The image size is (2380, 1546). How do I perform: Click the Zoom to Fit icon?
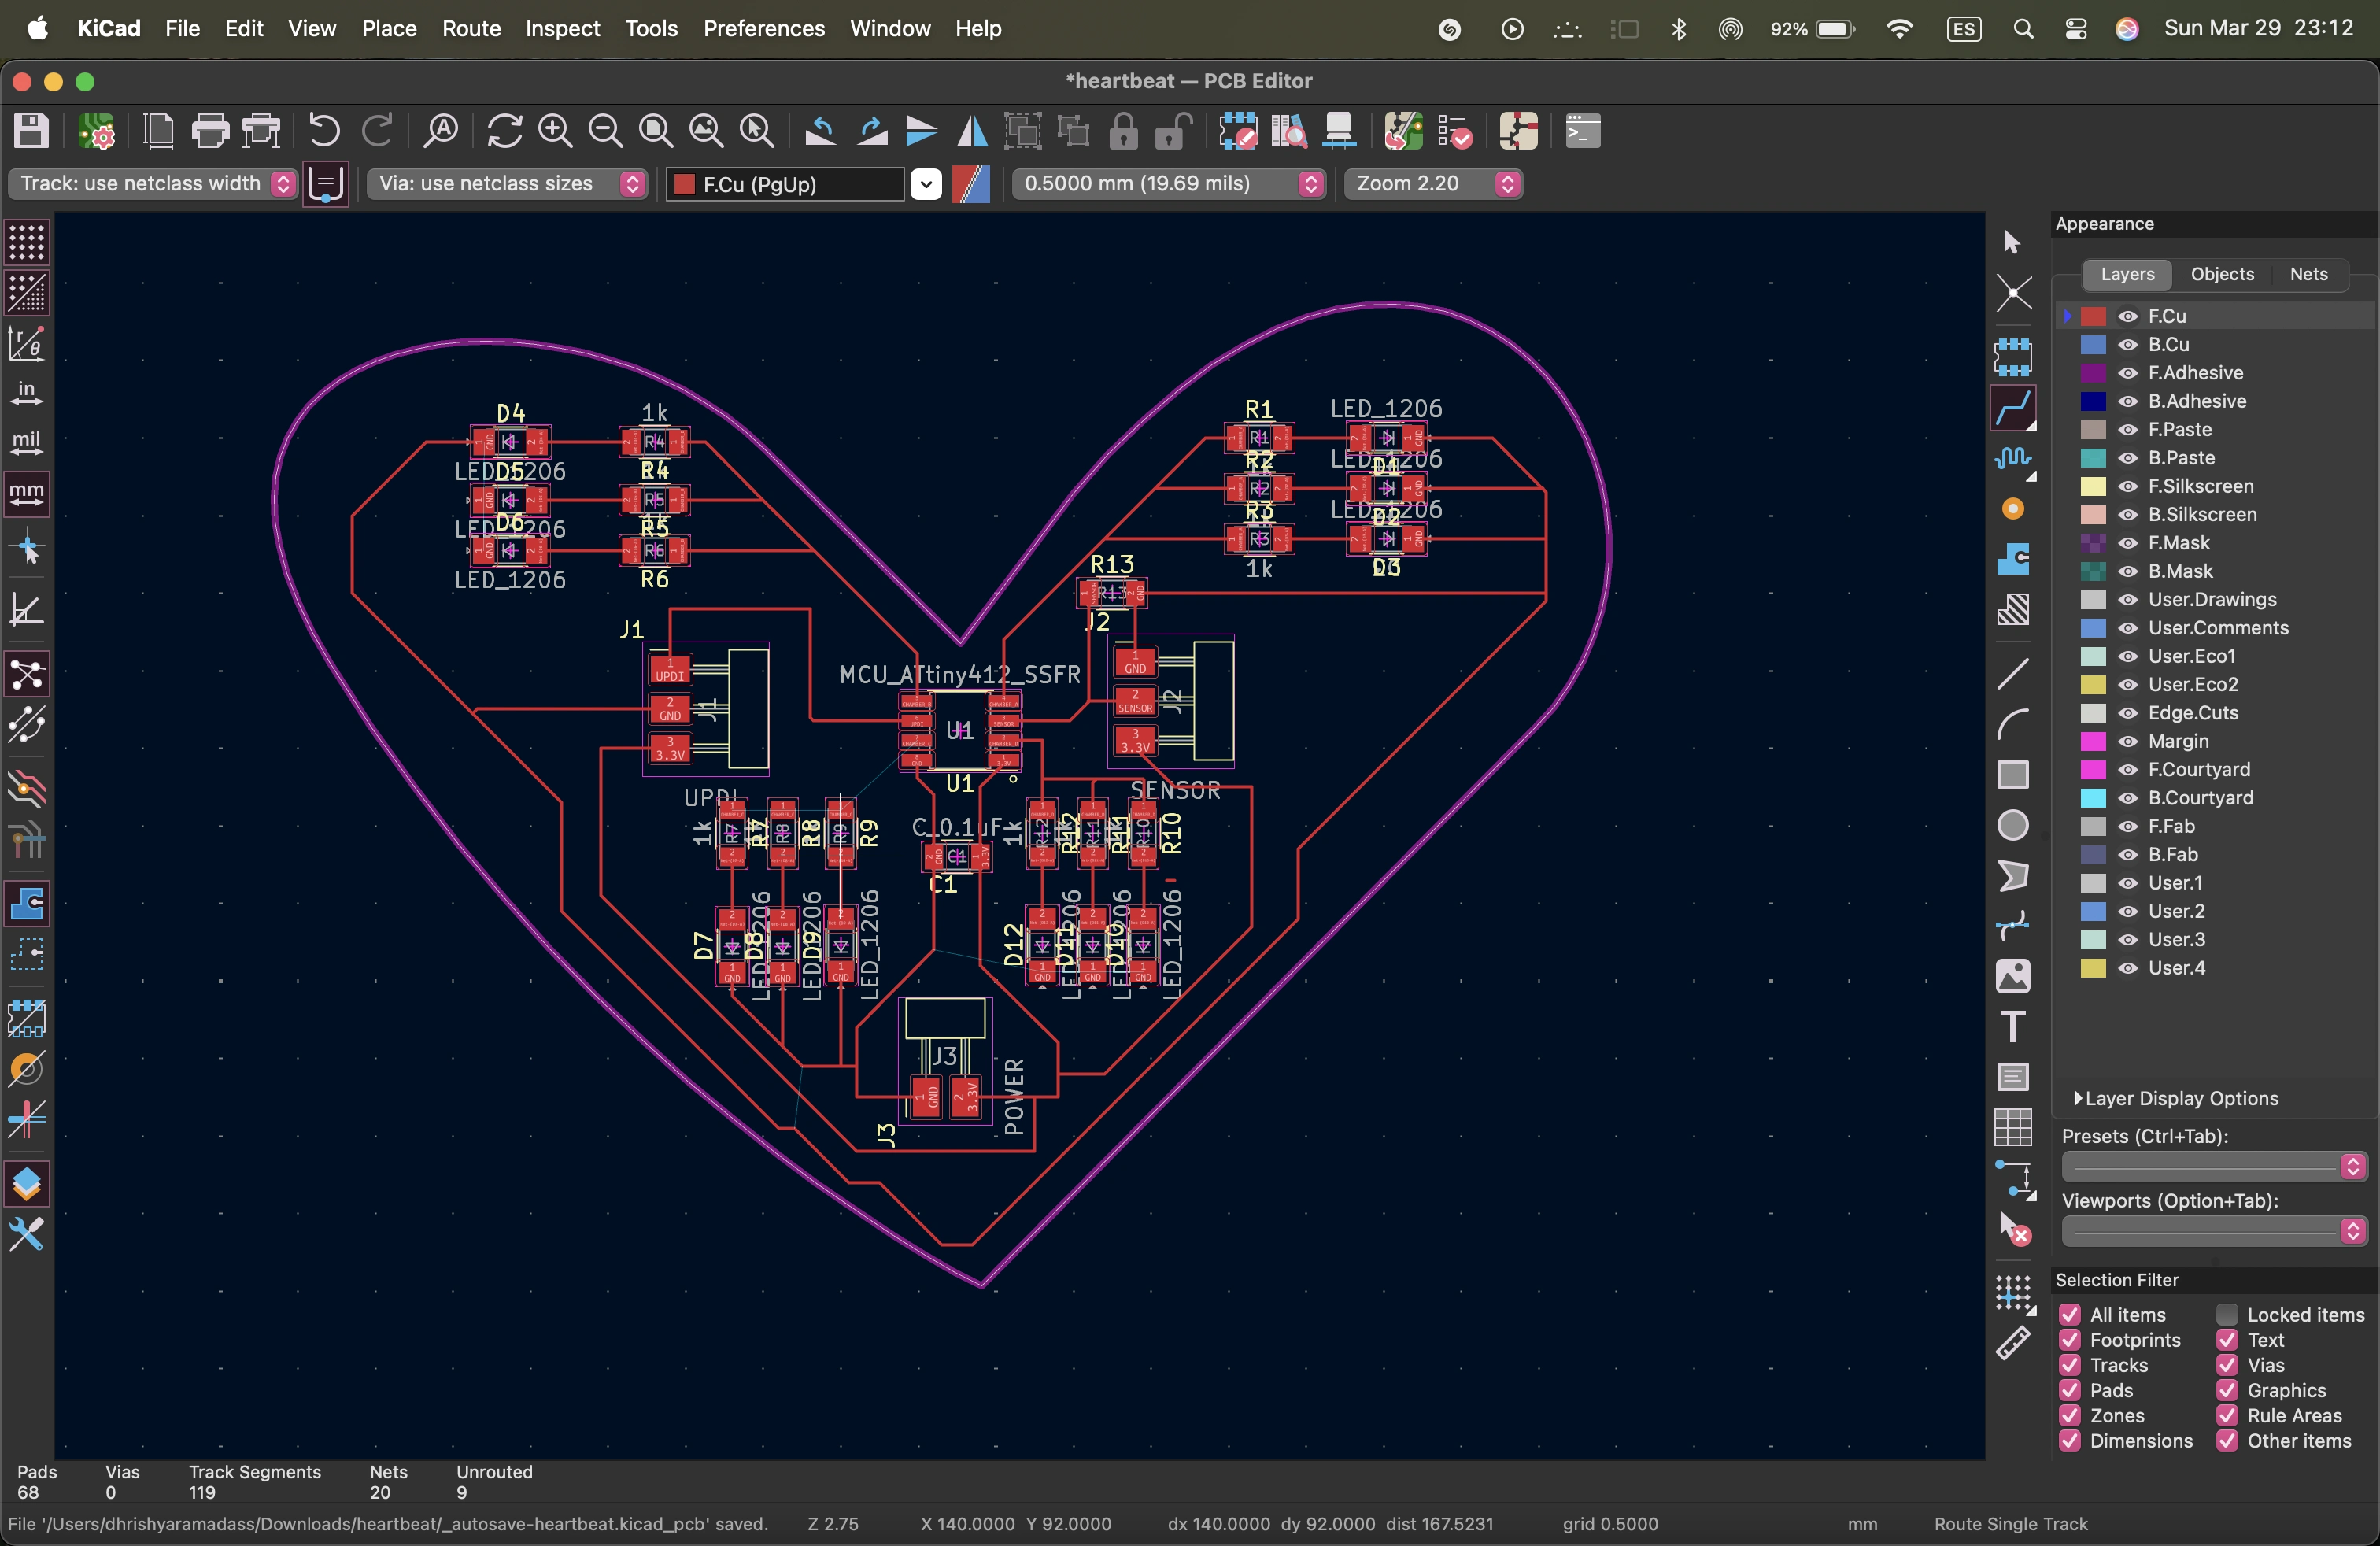click(x=656, y=131)
